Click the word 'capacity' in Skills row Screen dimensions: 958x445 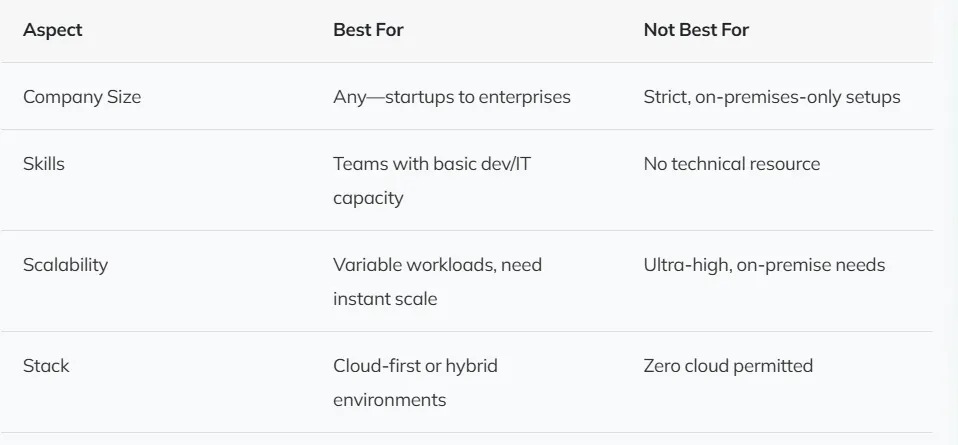(x=368, y=198)
